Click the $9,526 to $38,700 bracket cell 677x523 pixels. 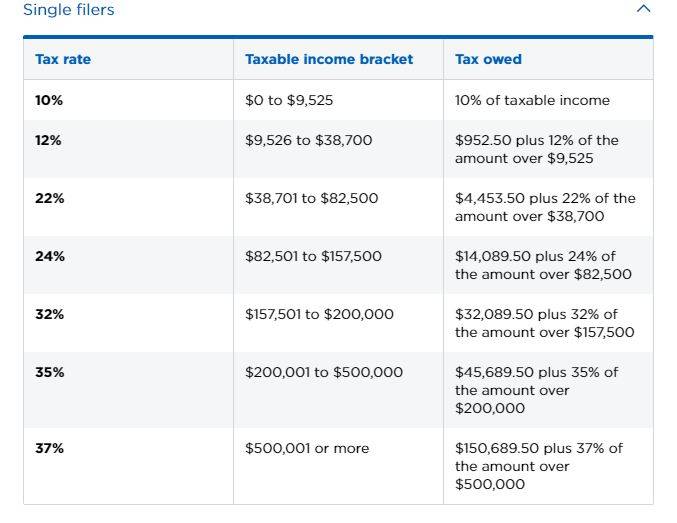[x=308, y=140]
